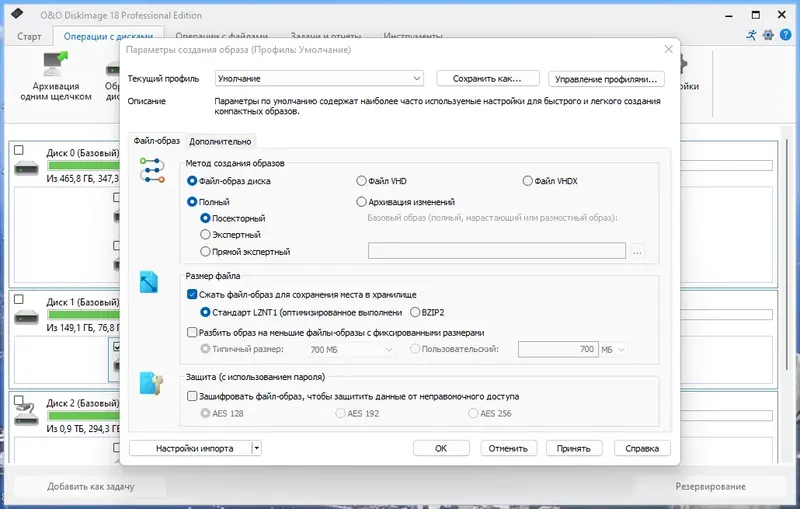Open the Текущий профиль dropdown
This screenshot has height=509, width=800.
click(x=319, y=79)
